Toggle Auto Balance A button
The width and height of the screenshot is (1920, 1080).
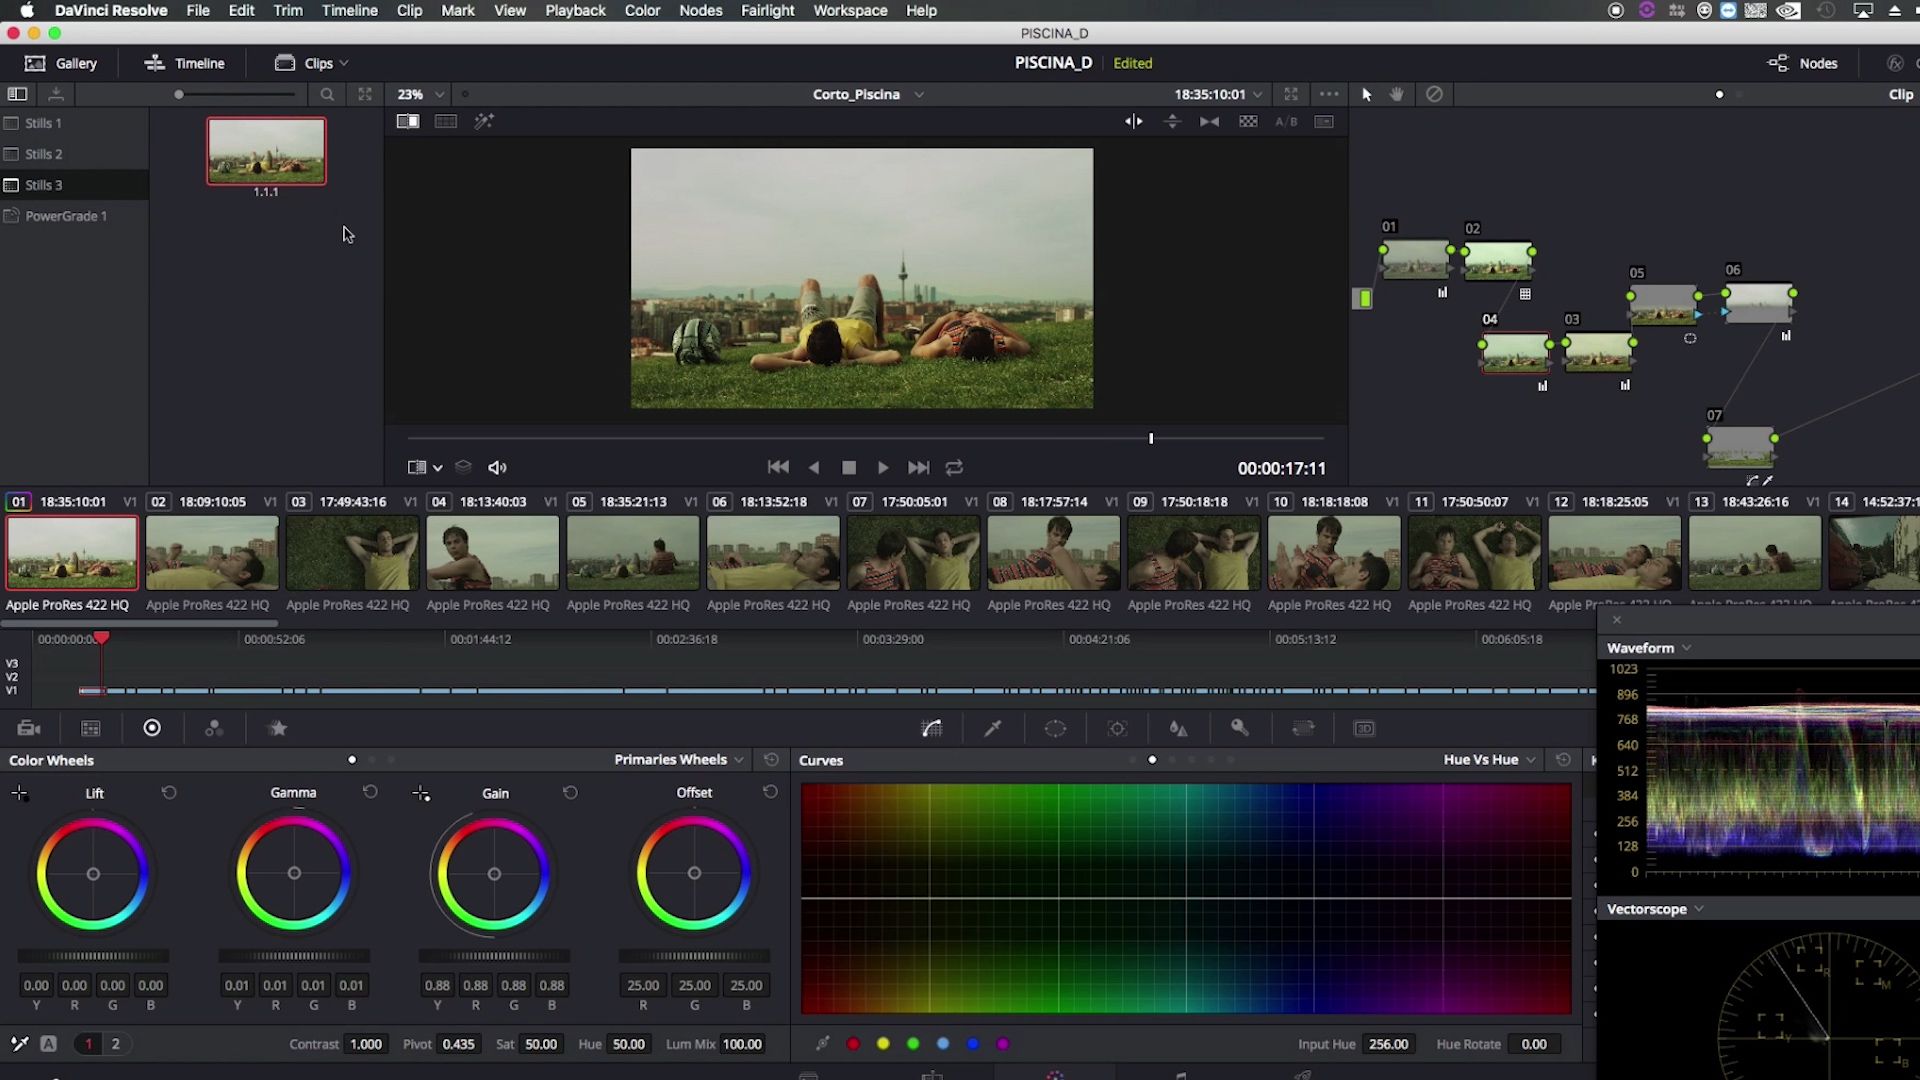coord(48,1043)
